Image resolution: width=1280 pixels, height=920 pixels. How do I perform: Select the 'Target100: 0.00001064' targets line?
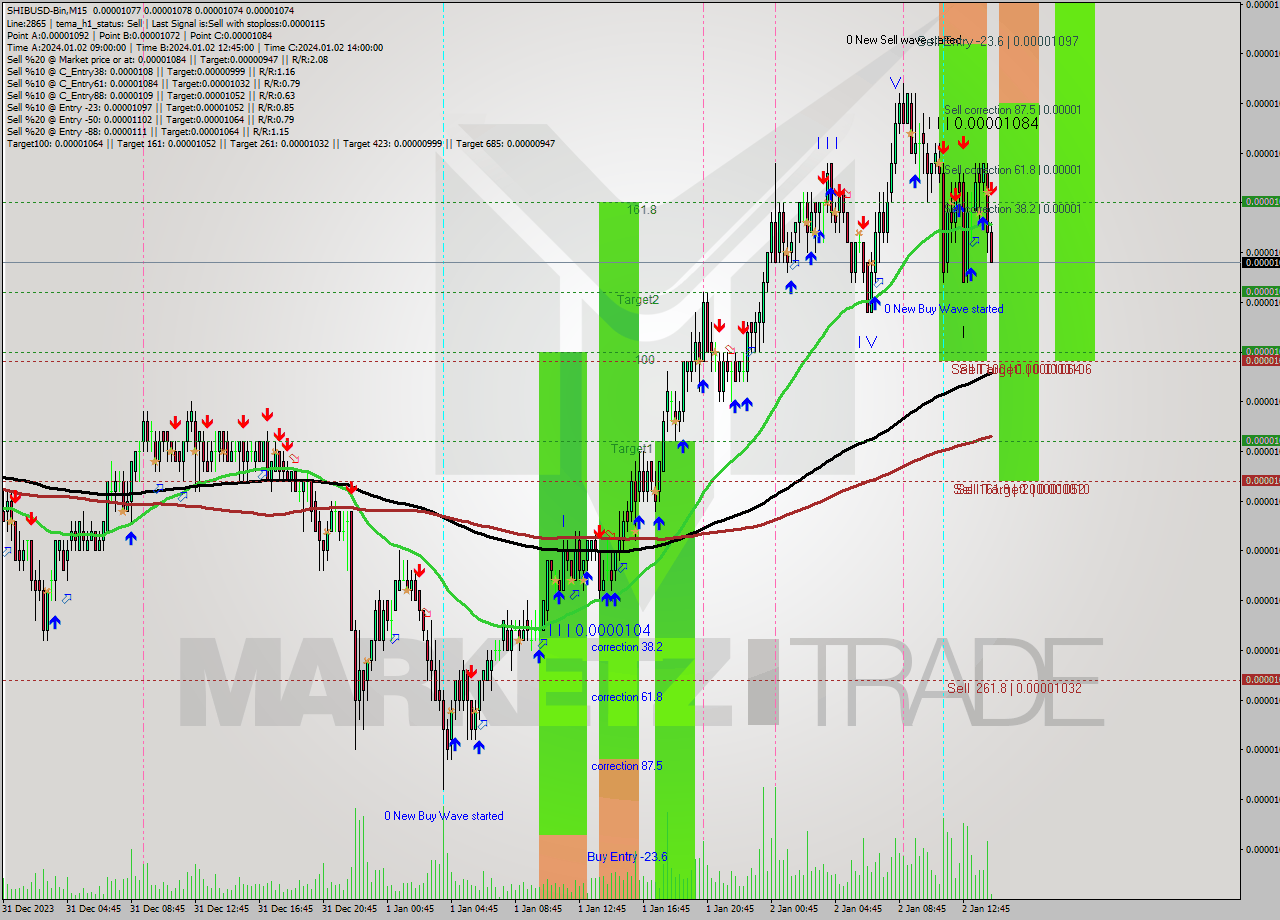(x=280, y=143)
